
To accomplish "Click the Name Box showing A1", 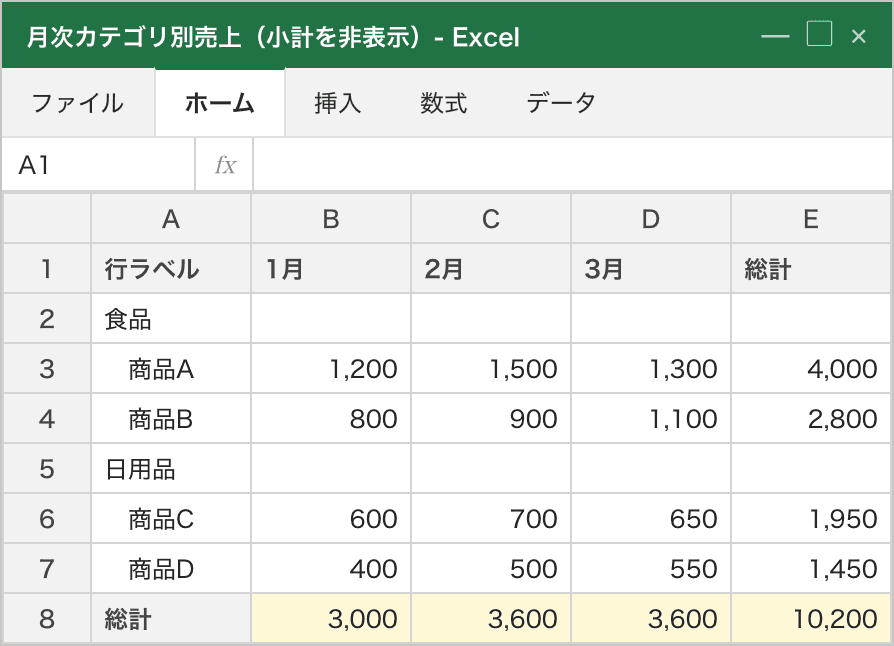I will pyautogui.click(x=98, y=165).
